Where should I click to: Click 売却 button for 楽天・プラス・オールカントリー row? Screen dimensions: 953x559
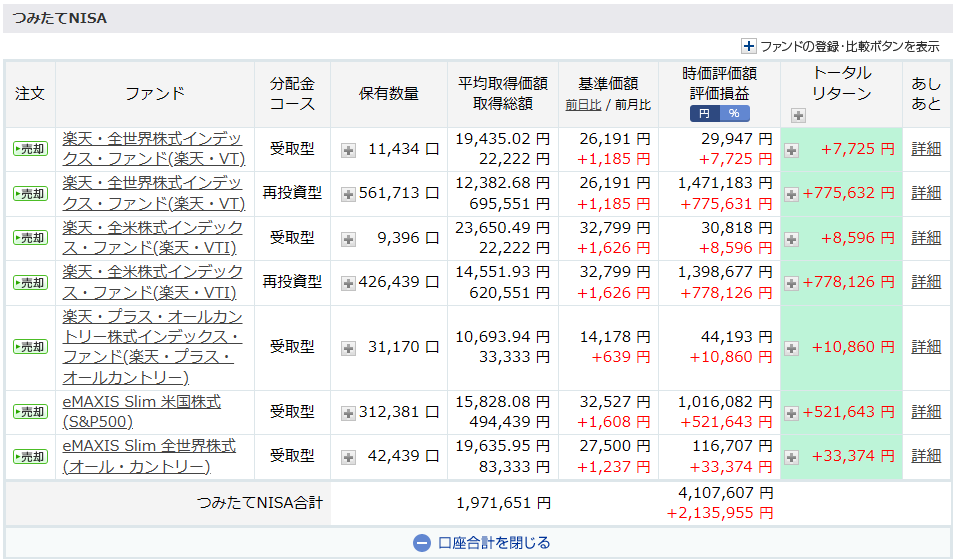coord(30,348)
